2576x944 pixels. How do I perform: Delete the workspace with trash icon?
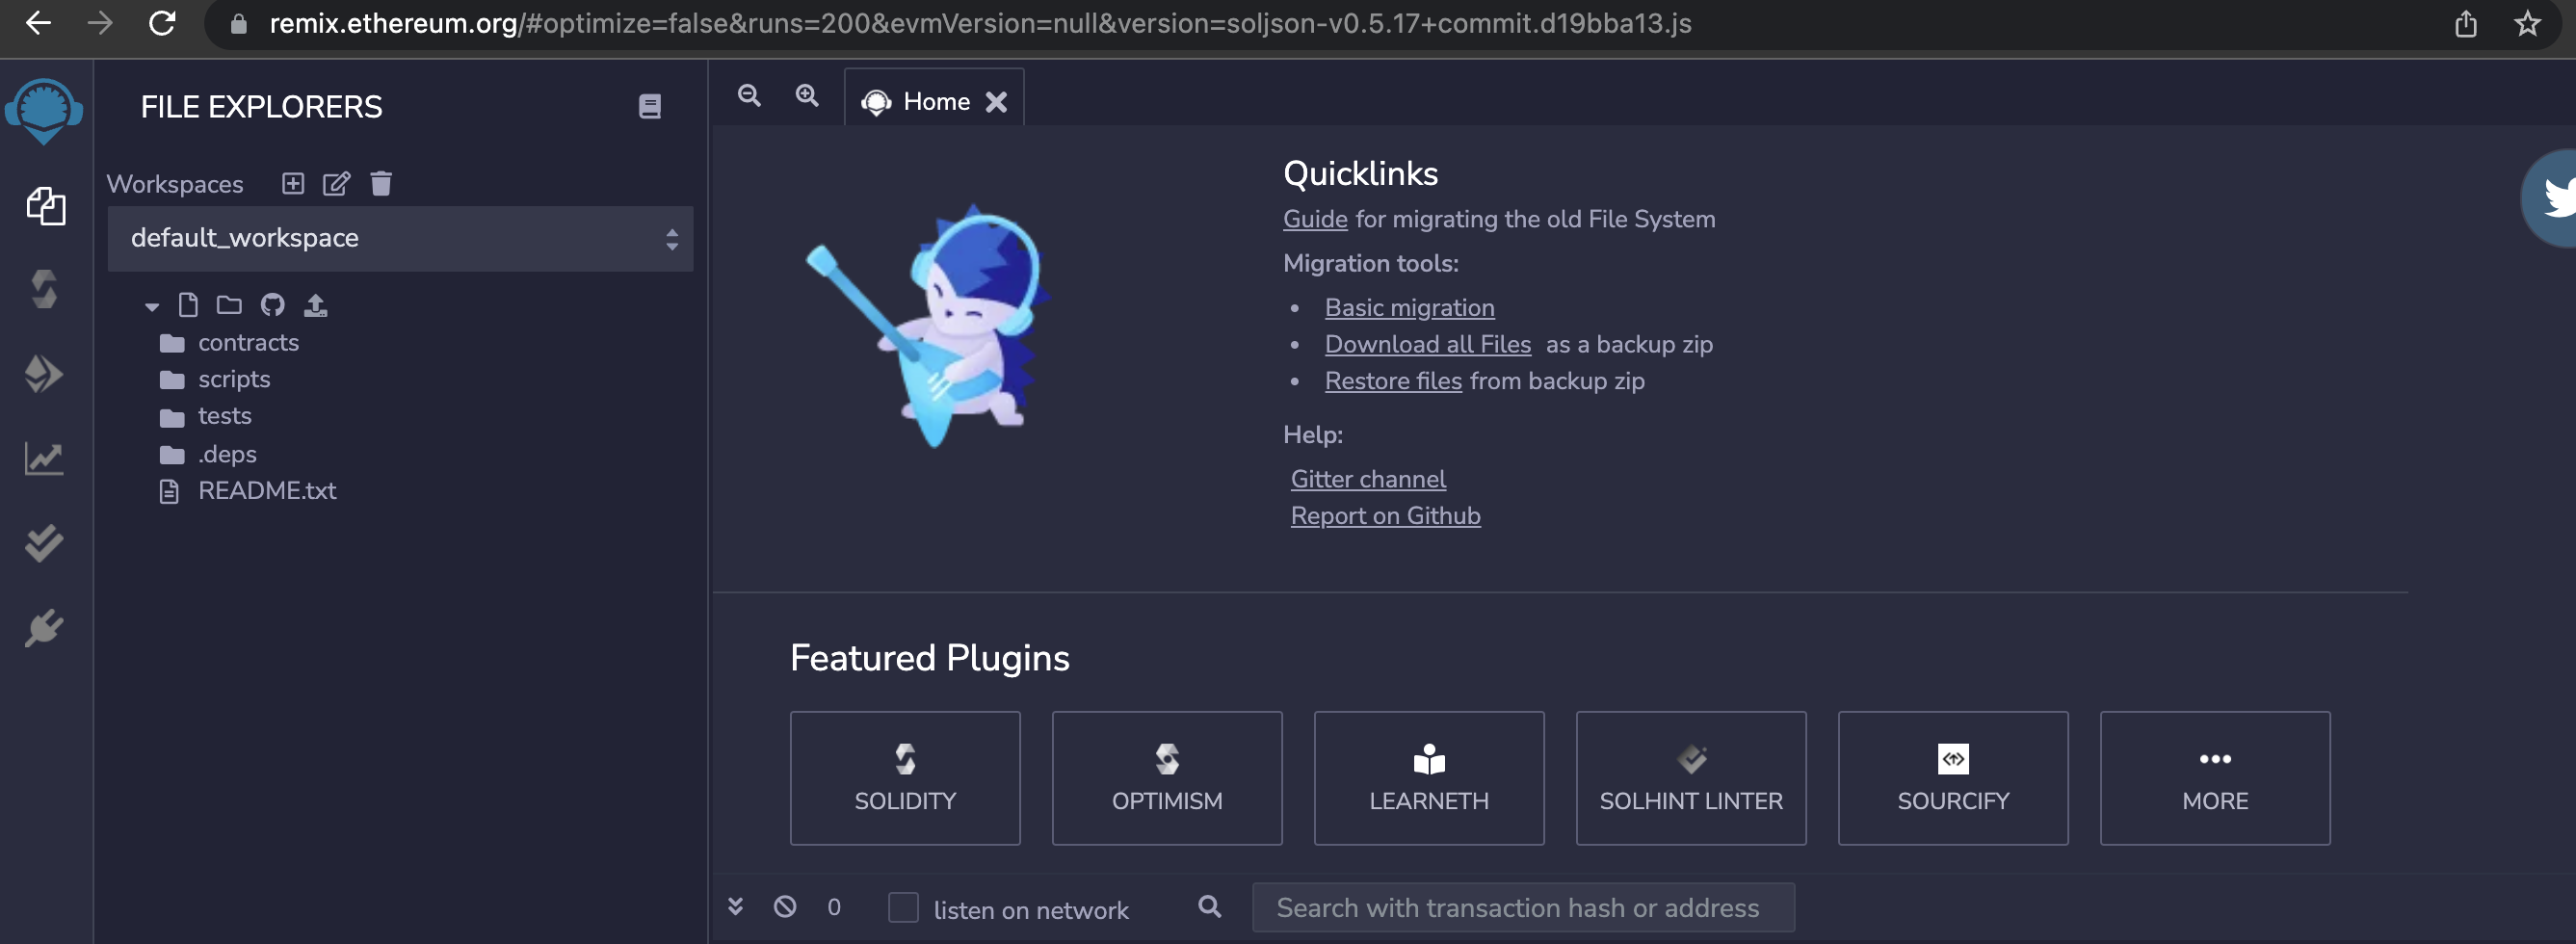[381, 183]
